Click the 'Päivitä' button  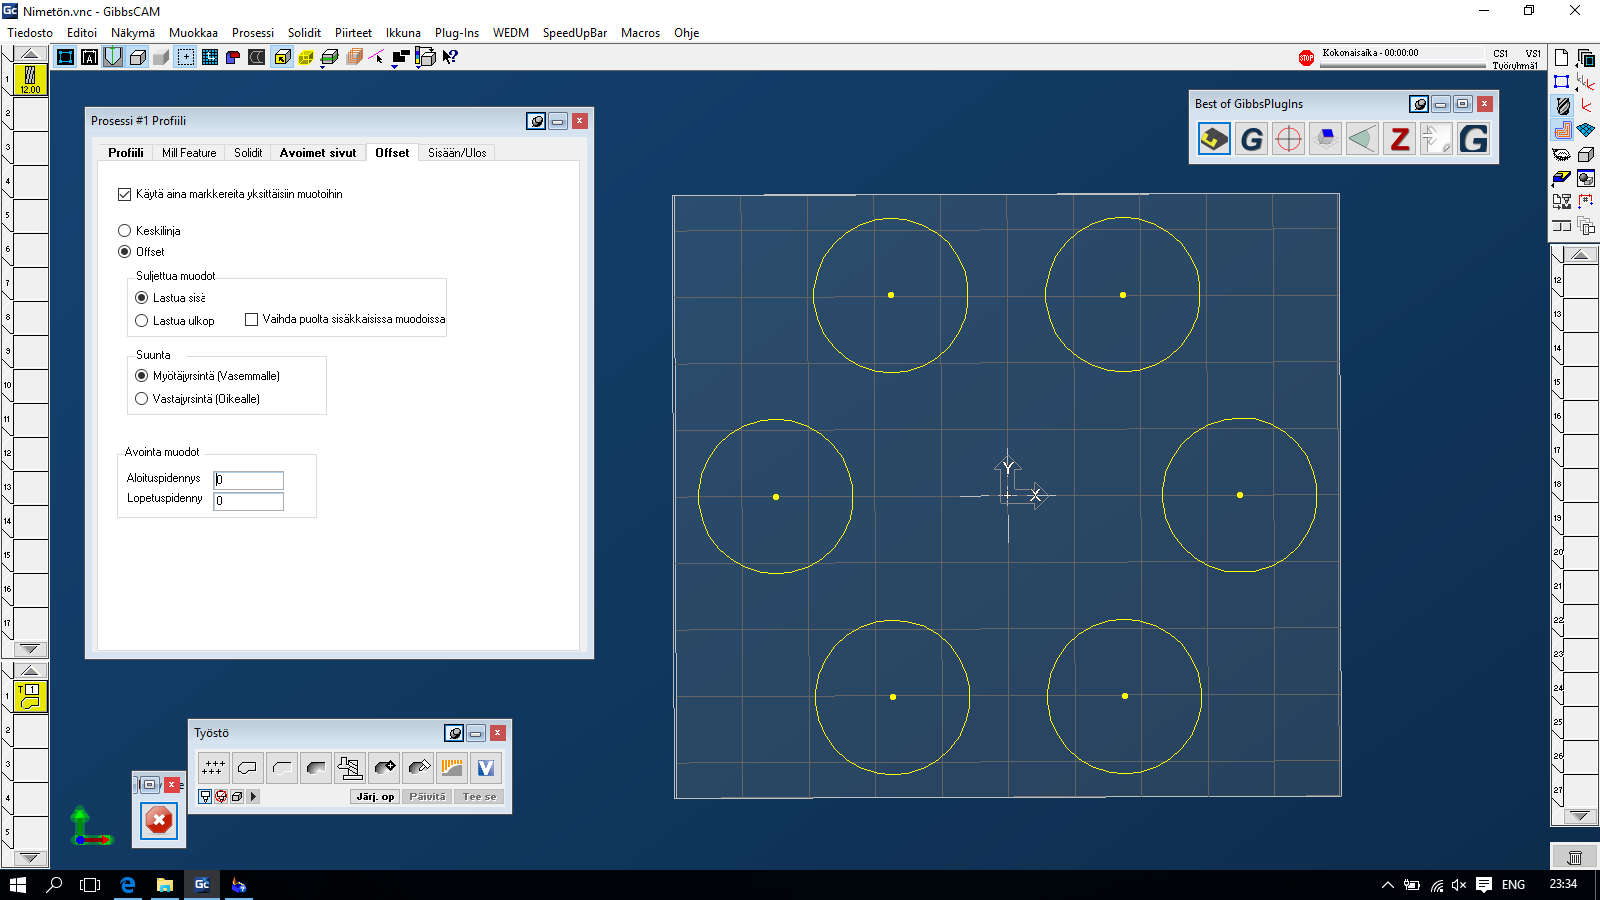[427, 797]
